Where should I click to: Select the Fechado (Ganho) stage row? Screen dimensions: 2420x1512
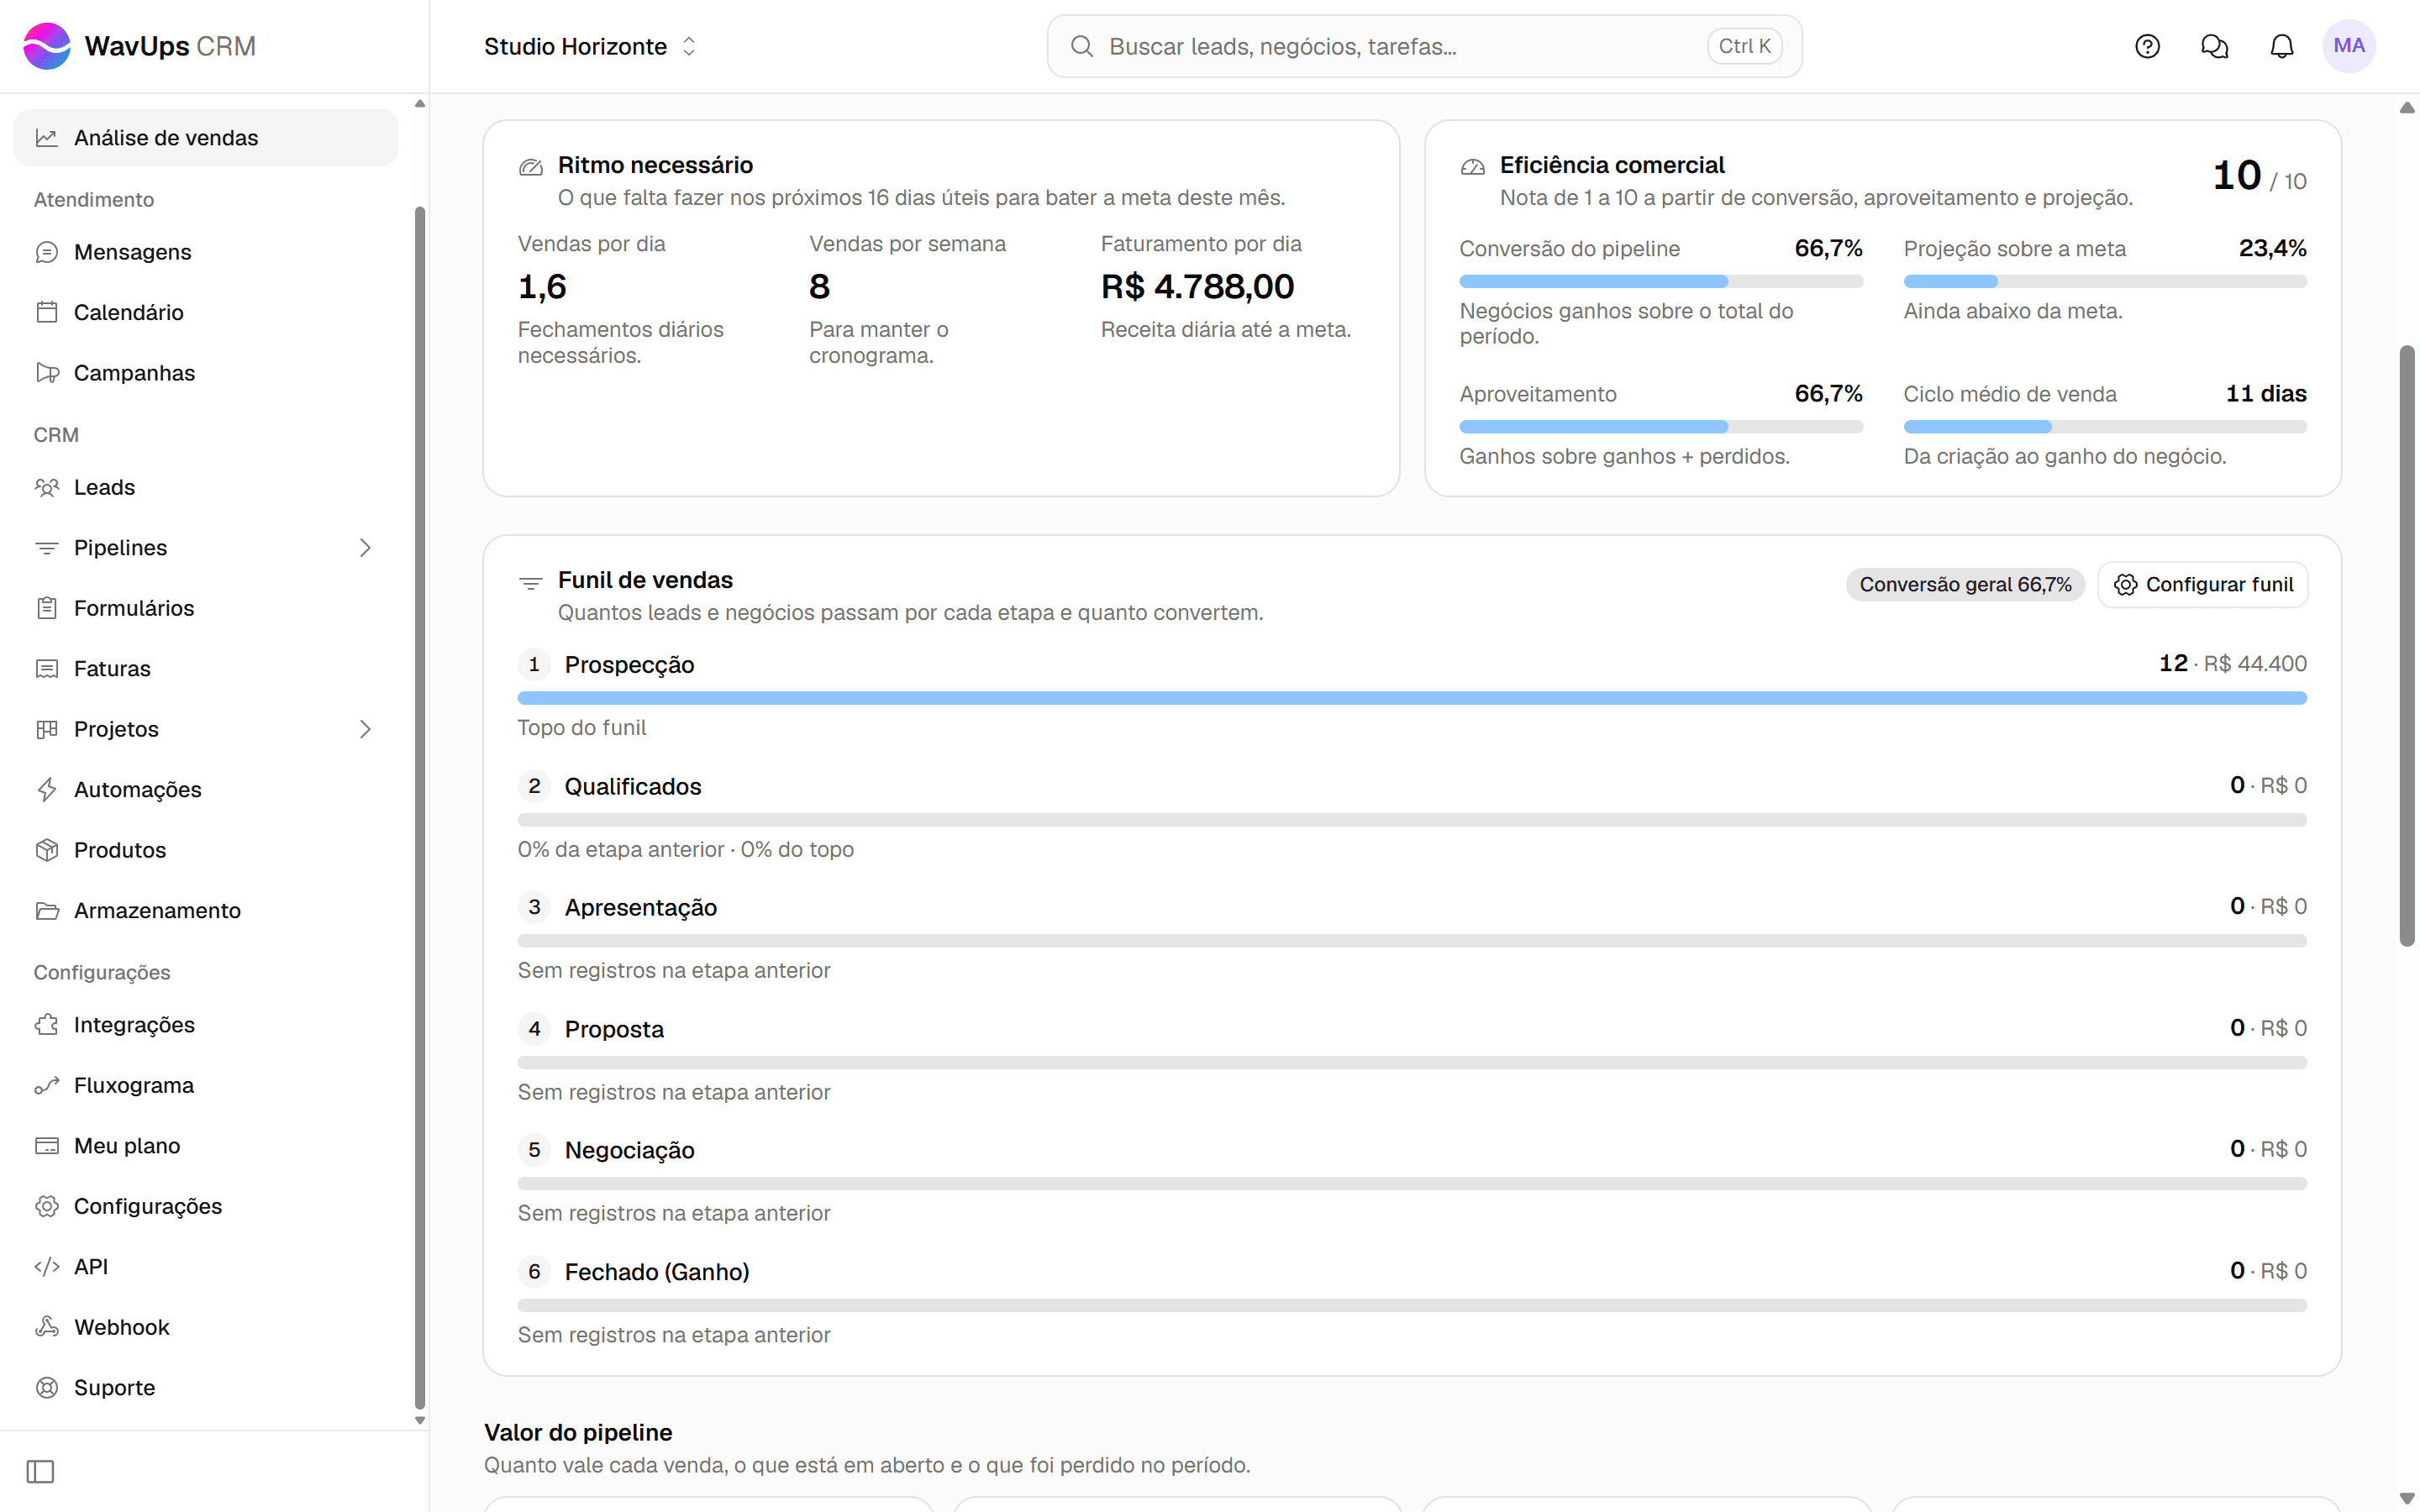pos(1412,1302)
